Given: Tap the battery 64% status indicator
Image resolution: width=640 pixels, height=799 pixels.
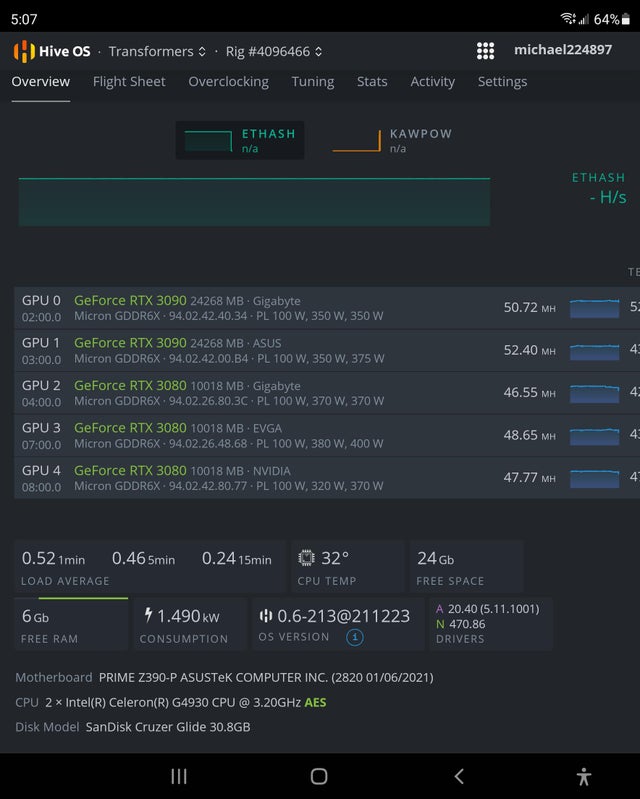Looking at the screenshot, I should tap(611, 19).
